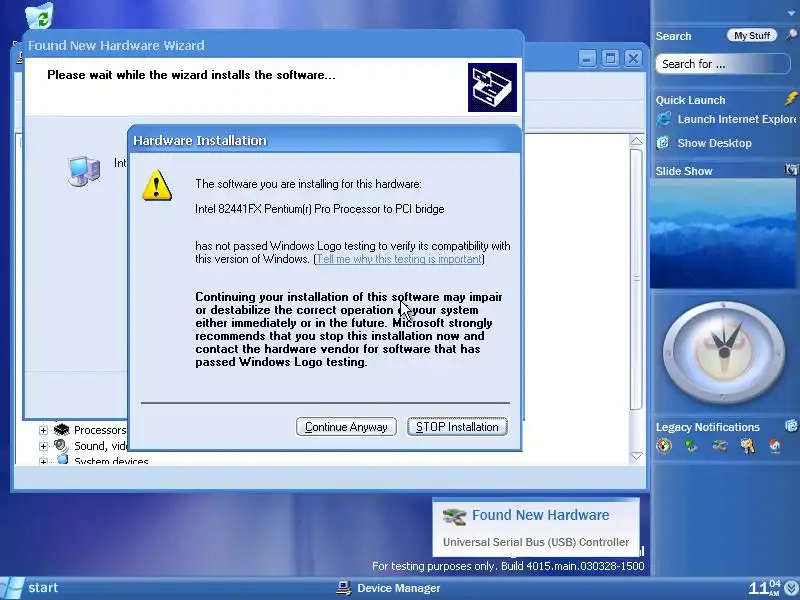Viewport: 800px width, 600px height.
Task: Click the Slide Show mountain picture
Action: coord(723,233)
